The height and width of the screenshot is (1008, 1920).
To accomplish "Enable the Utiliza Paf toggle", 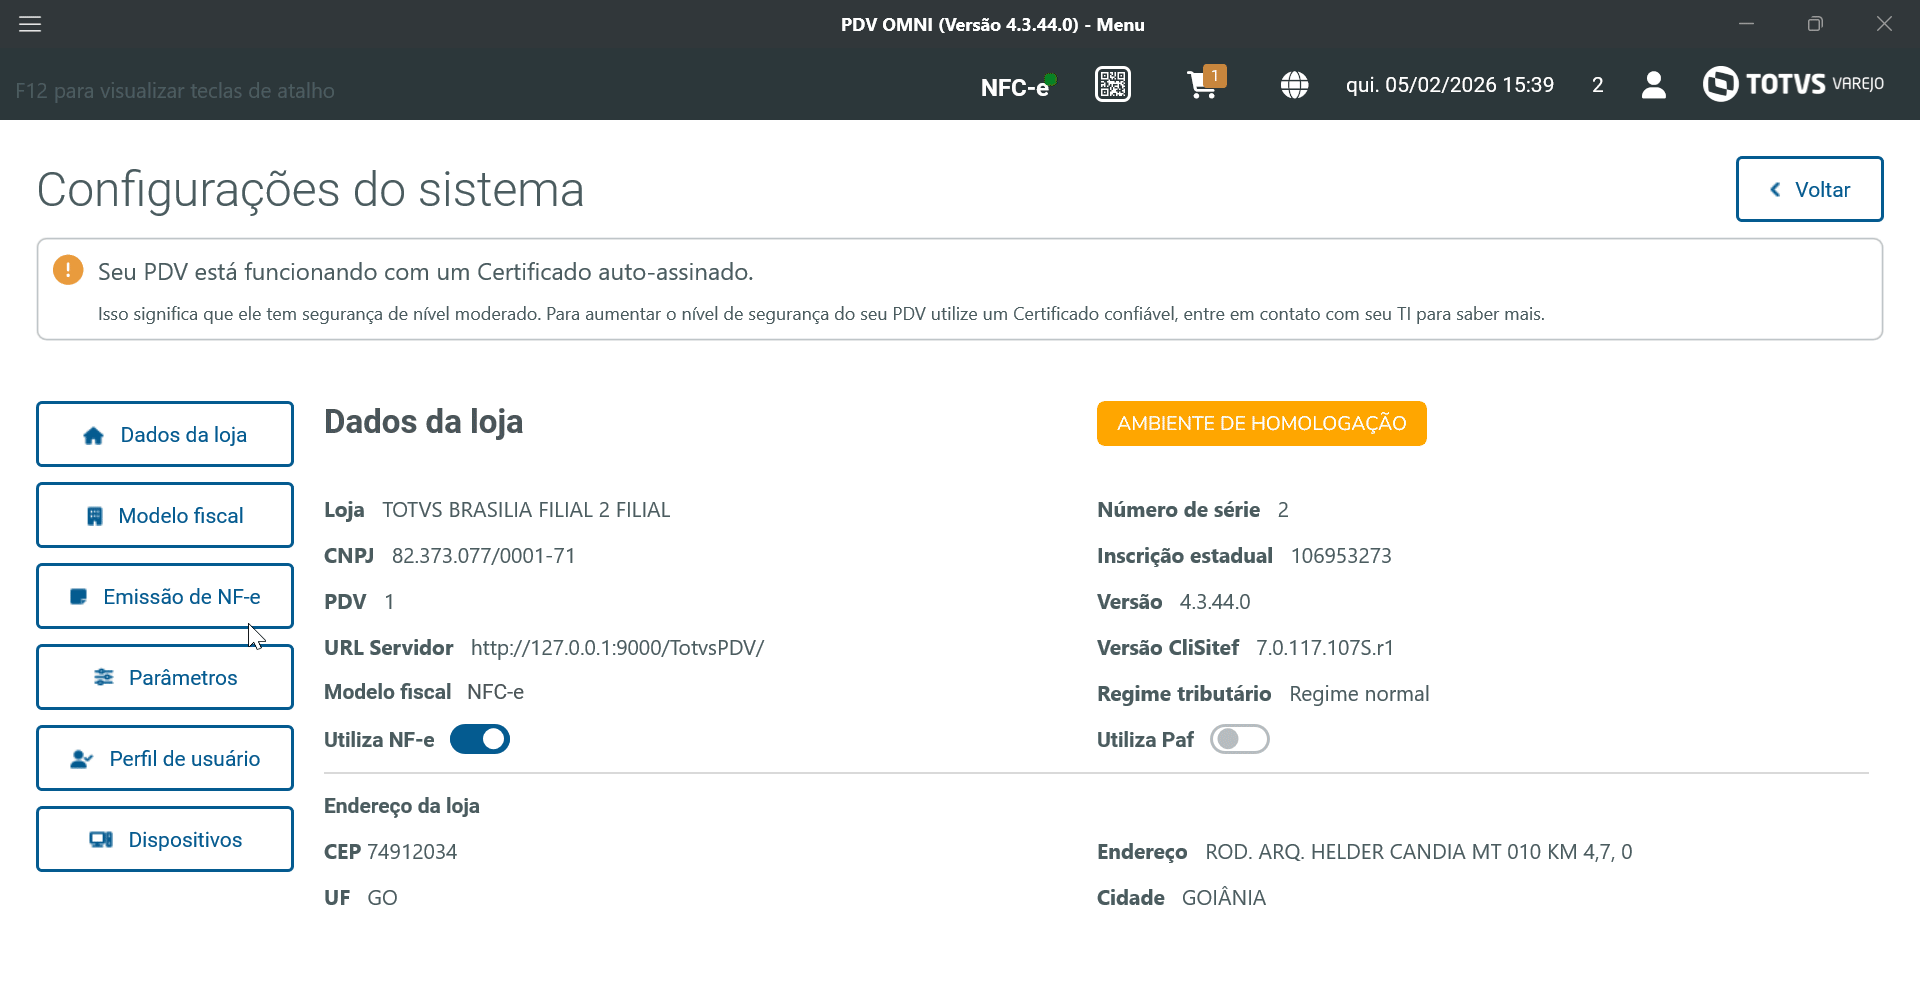I will coord(1239,739).
